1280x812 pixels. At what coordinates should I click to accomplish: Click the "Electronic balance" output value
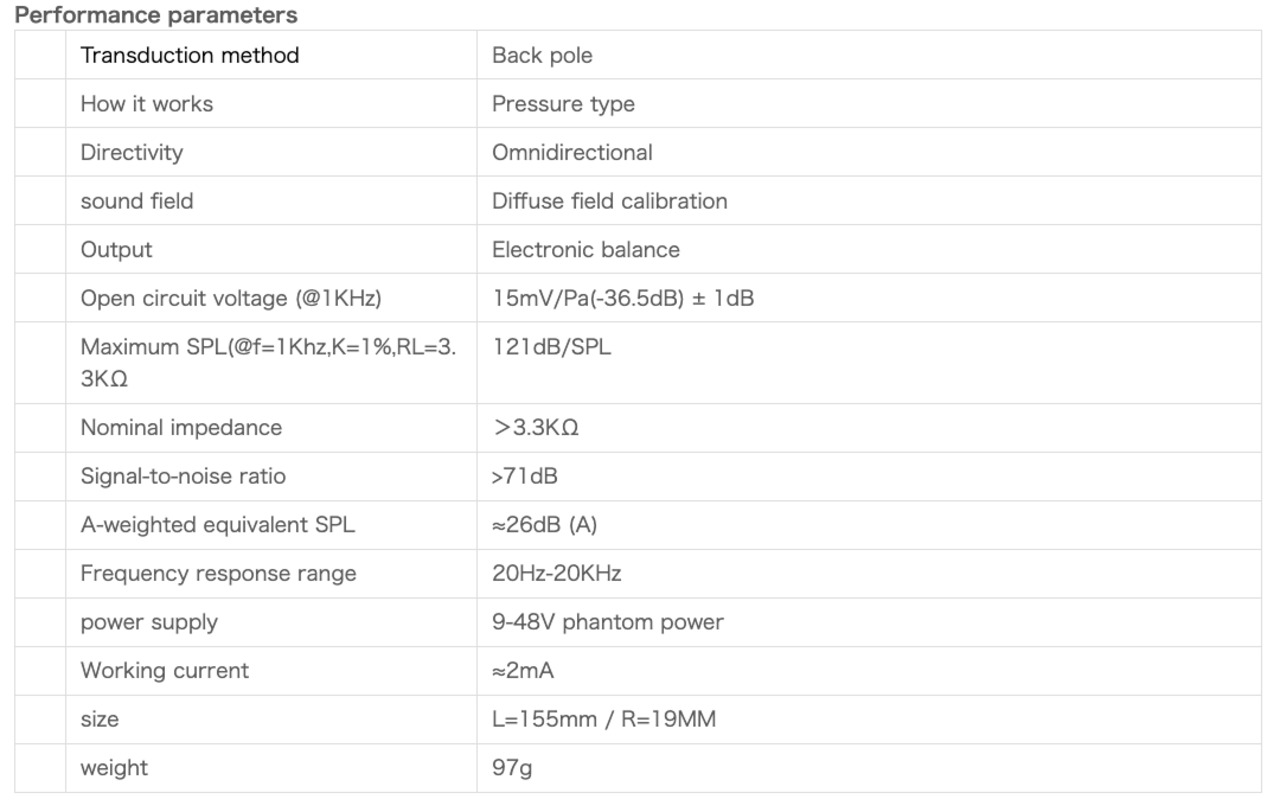tap(586, 249)
